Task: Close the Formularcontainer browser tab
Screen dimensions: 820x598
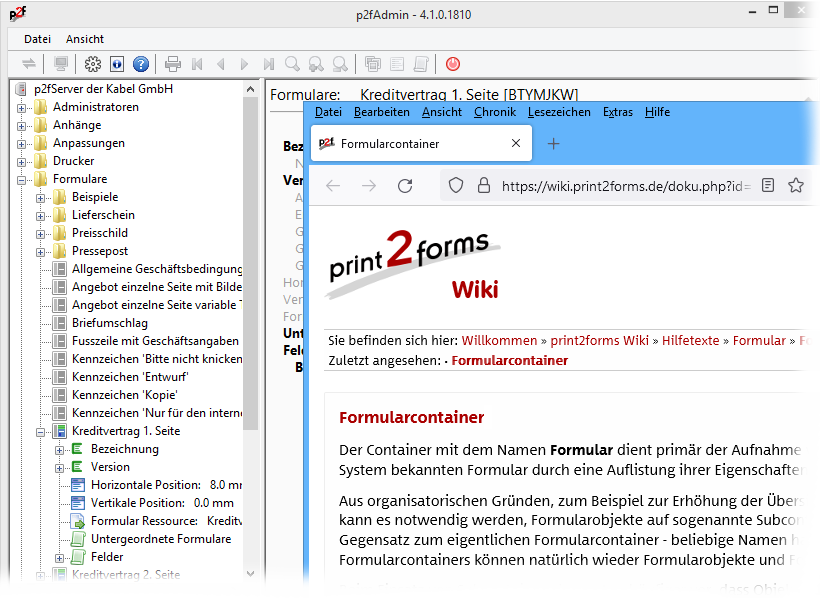Action: [x=516, y=143]
